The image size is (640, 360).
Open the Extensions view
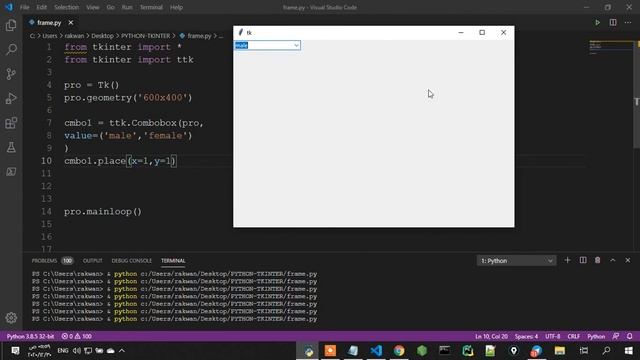11,123
